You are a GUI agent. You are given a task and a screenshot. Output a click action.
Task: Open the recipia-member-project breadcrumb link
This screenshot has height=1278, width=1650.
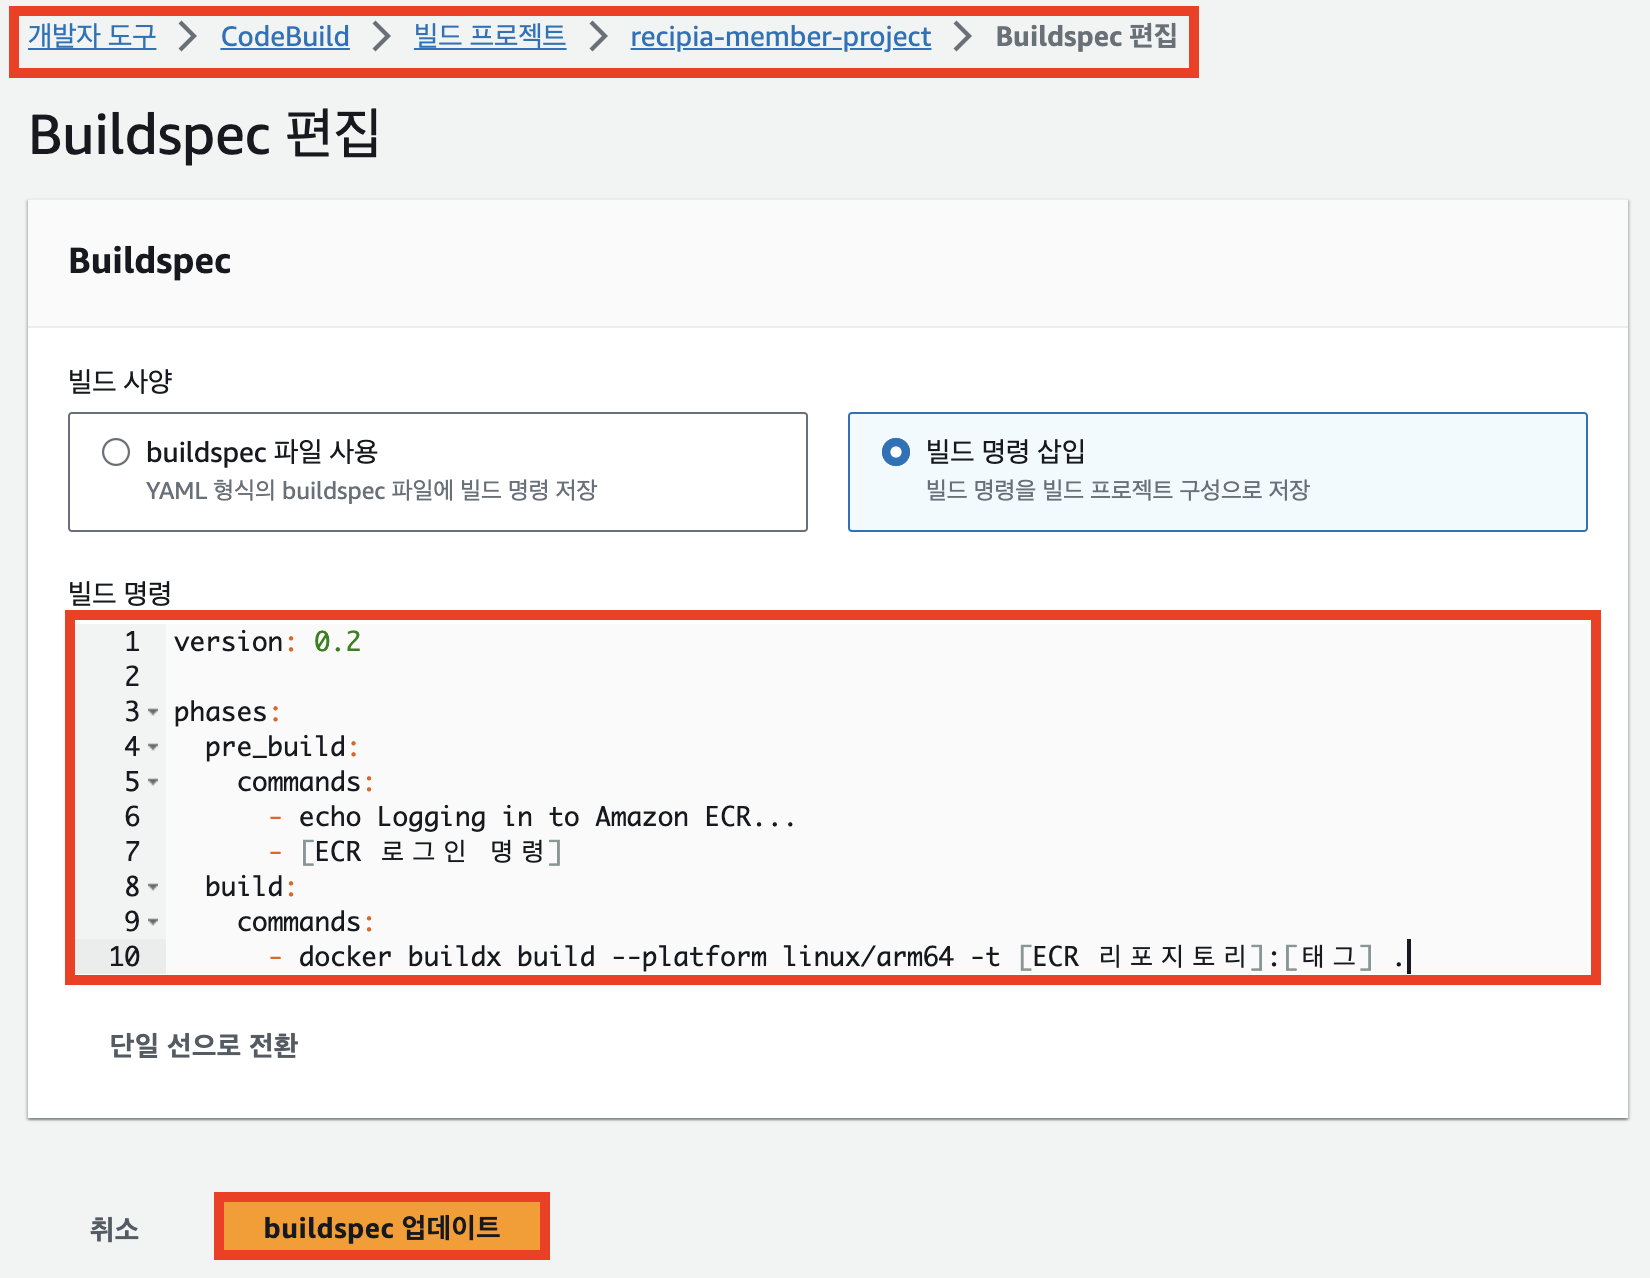[780, 37]
